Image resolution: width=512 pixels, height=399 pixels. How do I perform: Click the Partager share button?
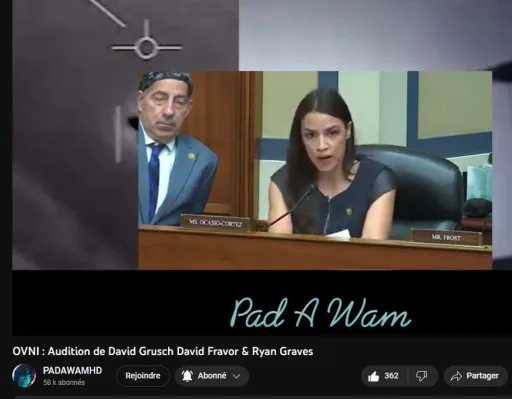coord(475,376)
